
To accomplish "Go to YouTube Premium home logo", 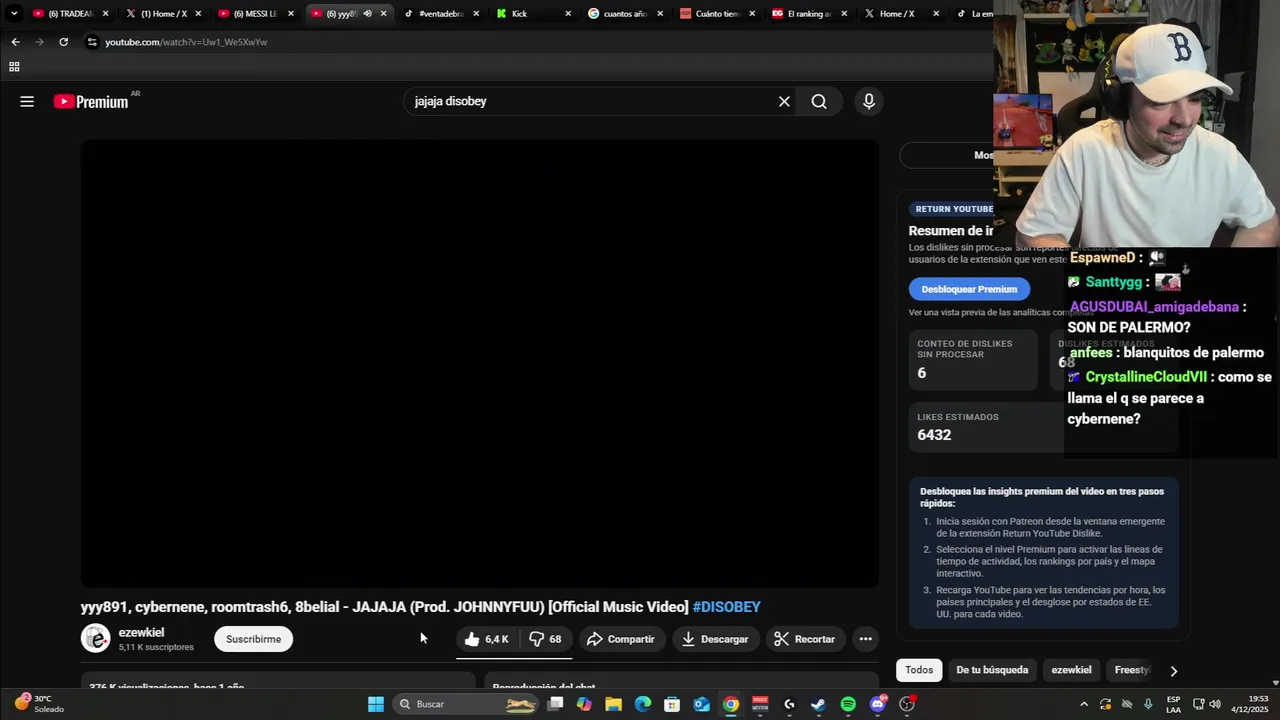I will (x=91, y=101).
